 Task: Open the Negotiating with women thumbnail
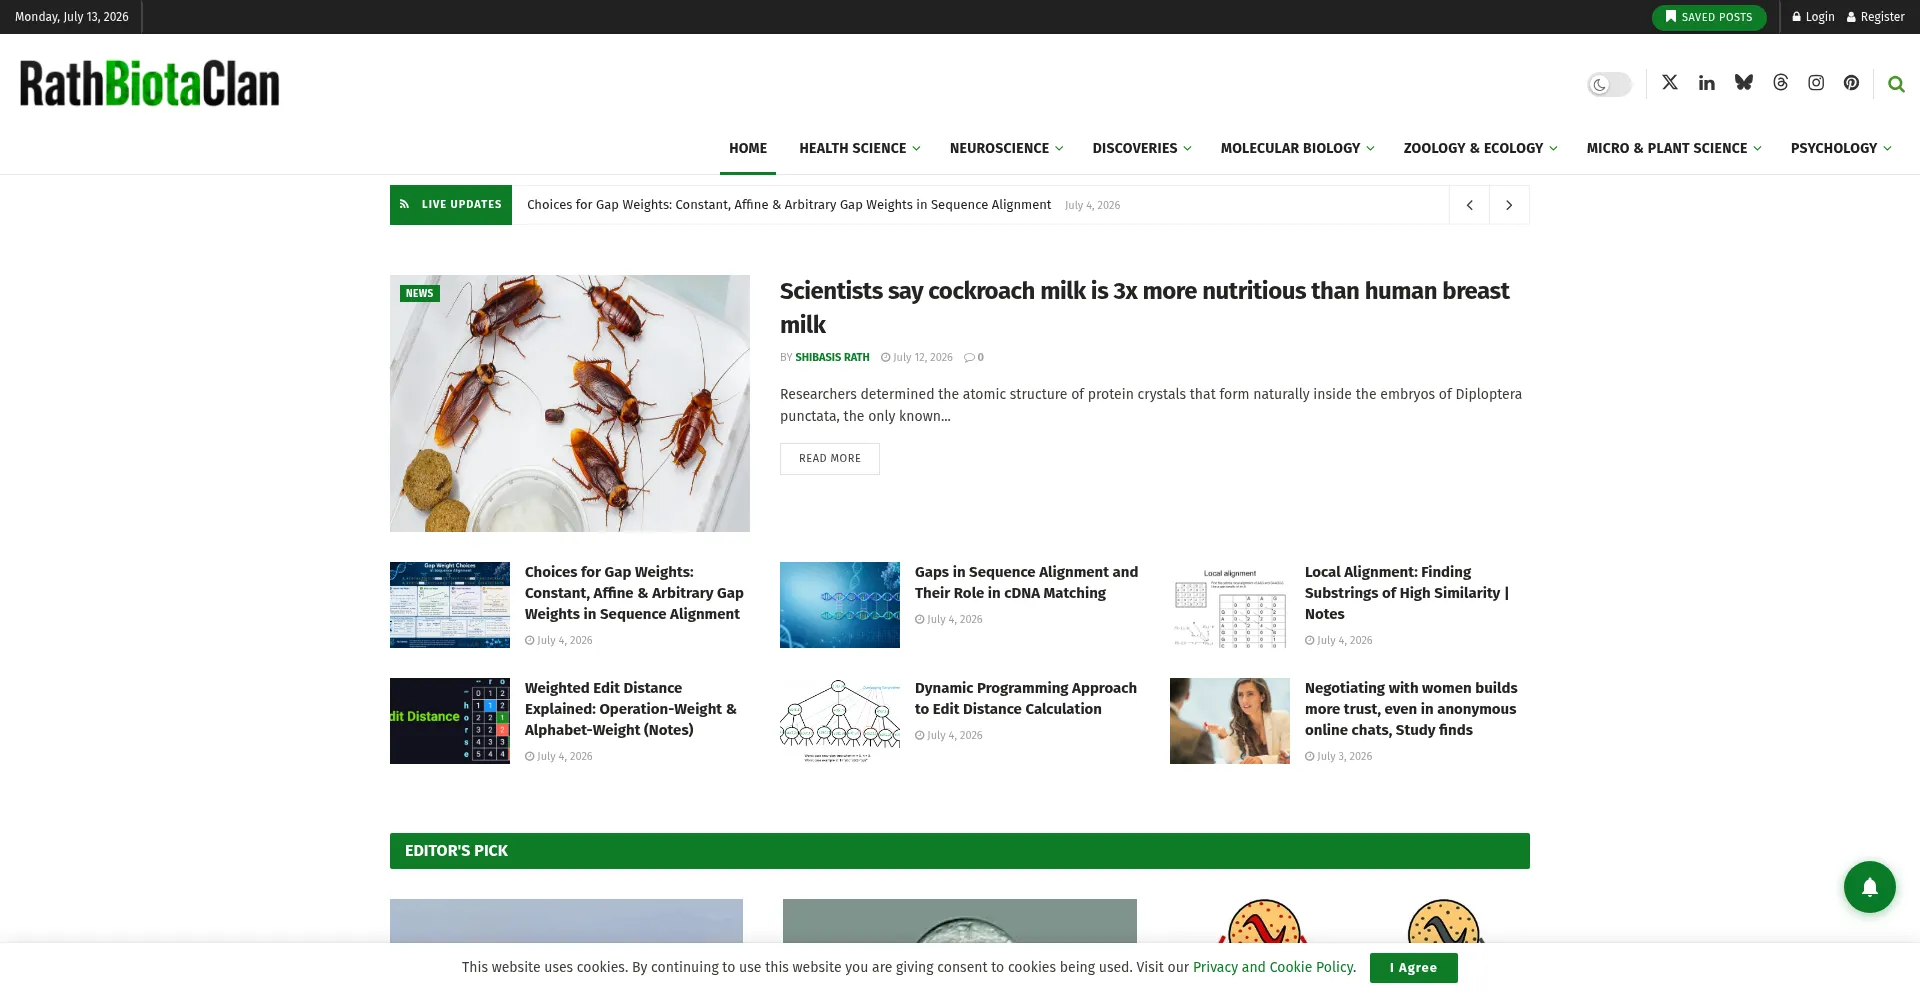point(1230,721)
